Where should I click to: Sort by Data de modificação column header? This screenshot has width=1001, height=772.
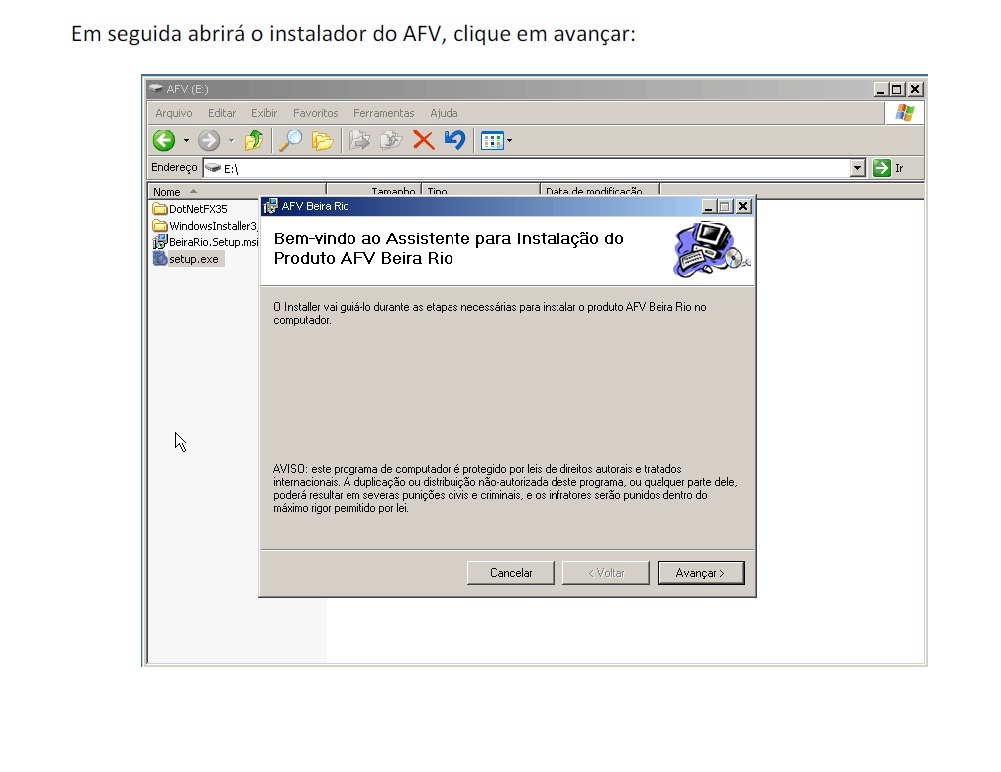tap(600, 191)
